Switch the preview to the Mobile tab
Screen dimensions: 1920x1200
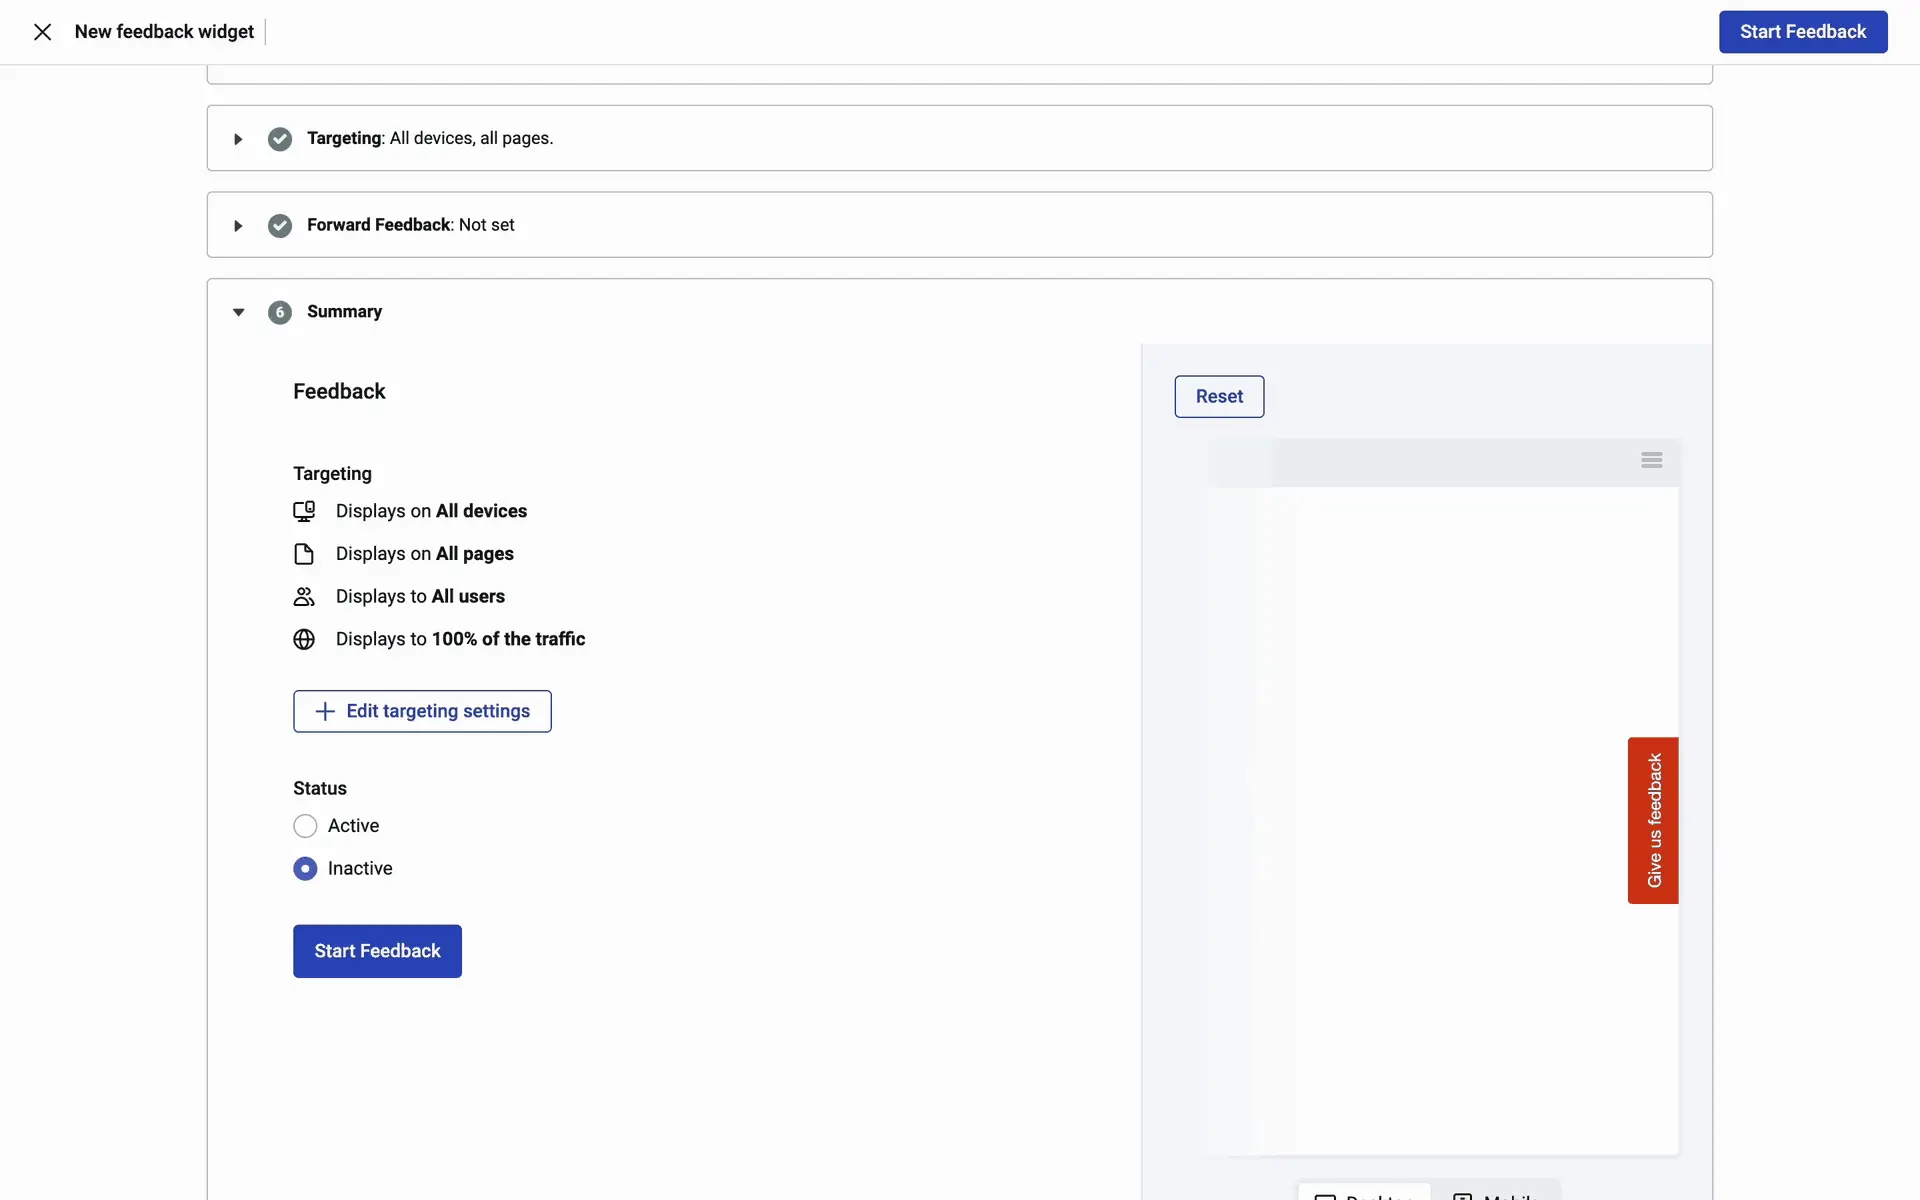click(1497, 1194)
